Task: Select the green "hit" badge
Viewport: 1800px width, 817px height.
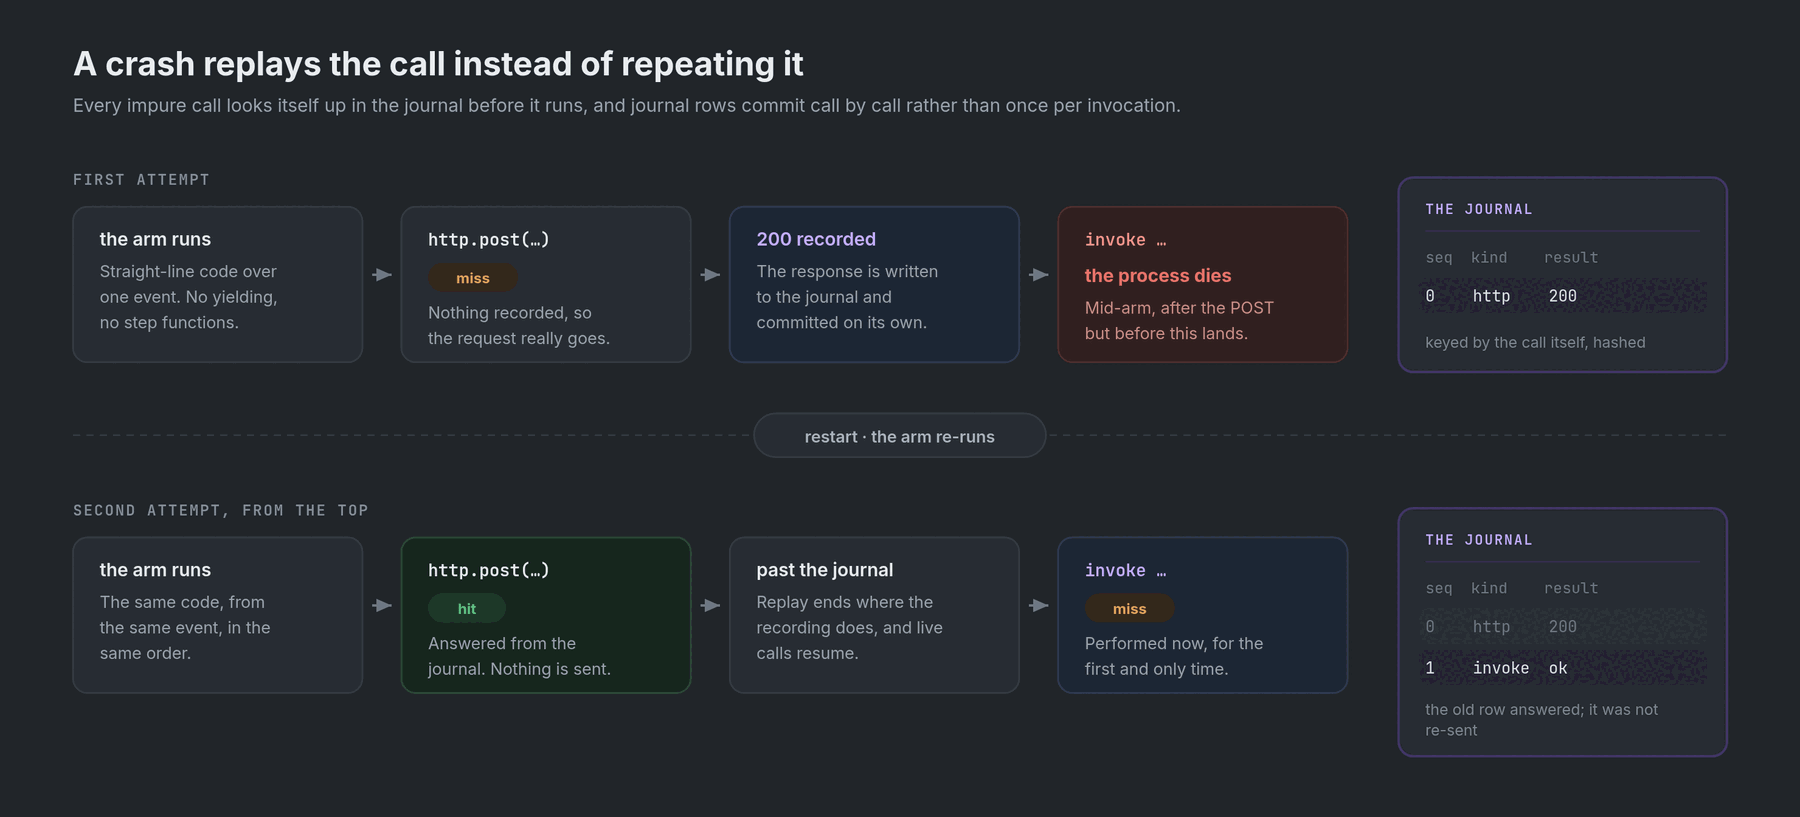Action: [467, 608]
